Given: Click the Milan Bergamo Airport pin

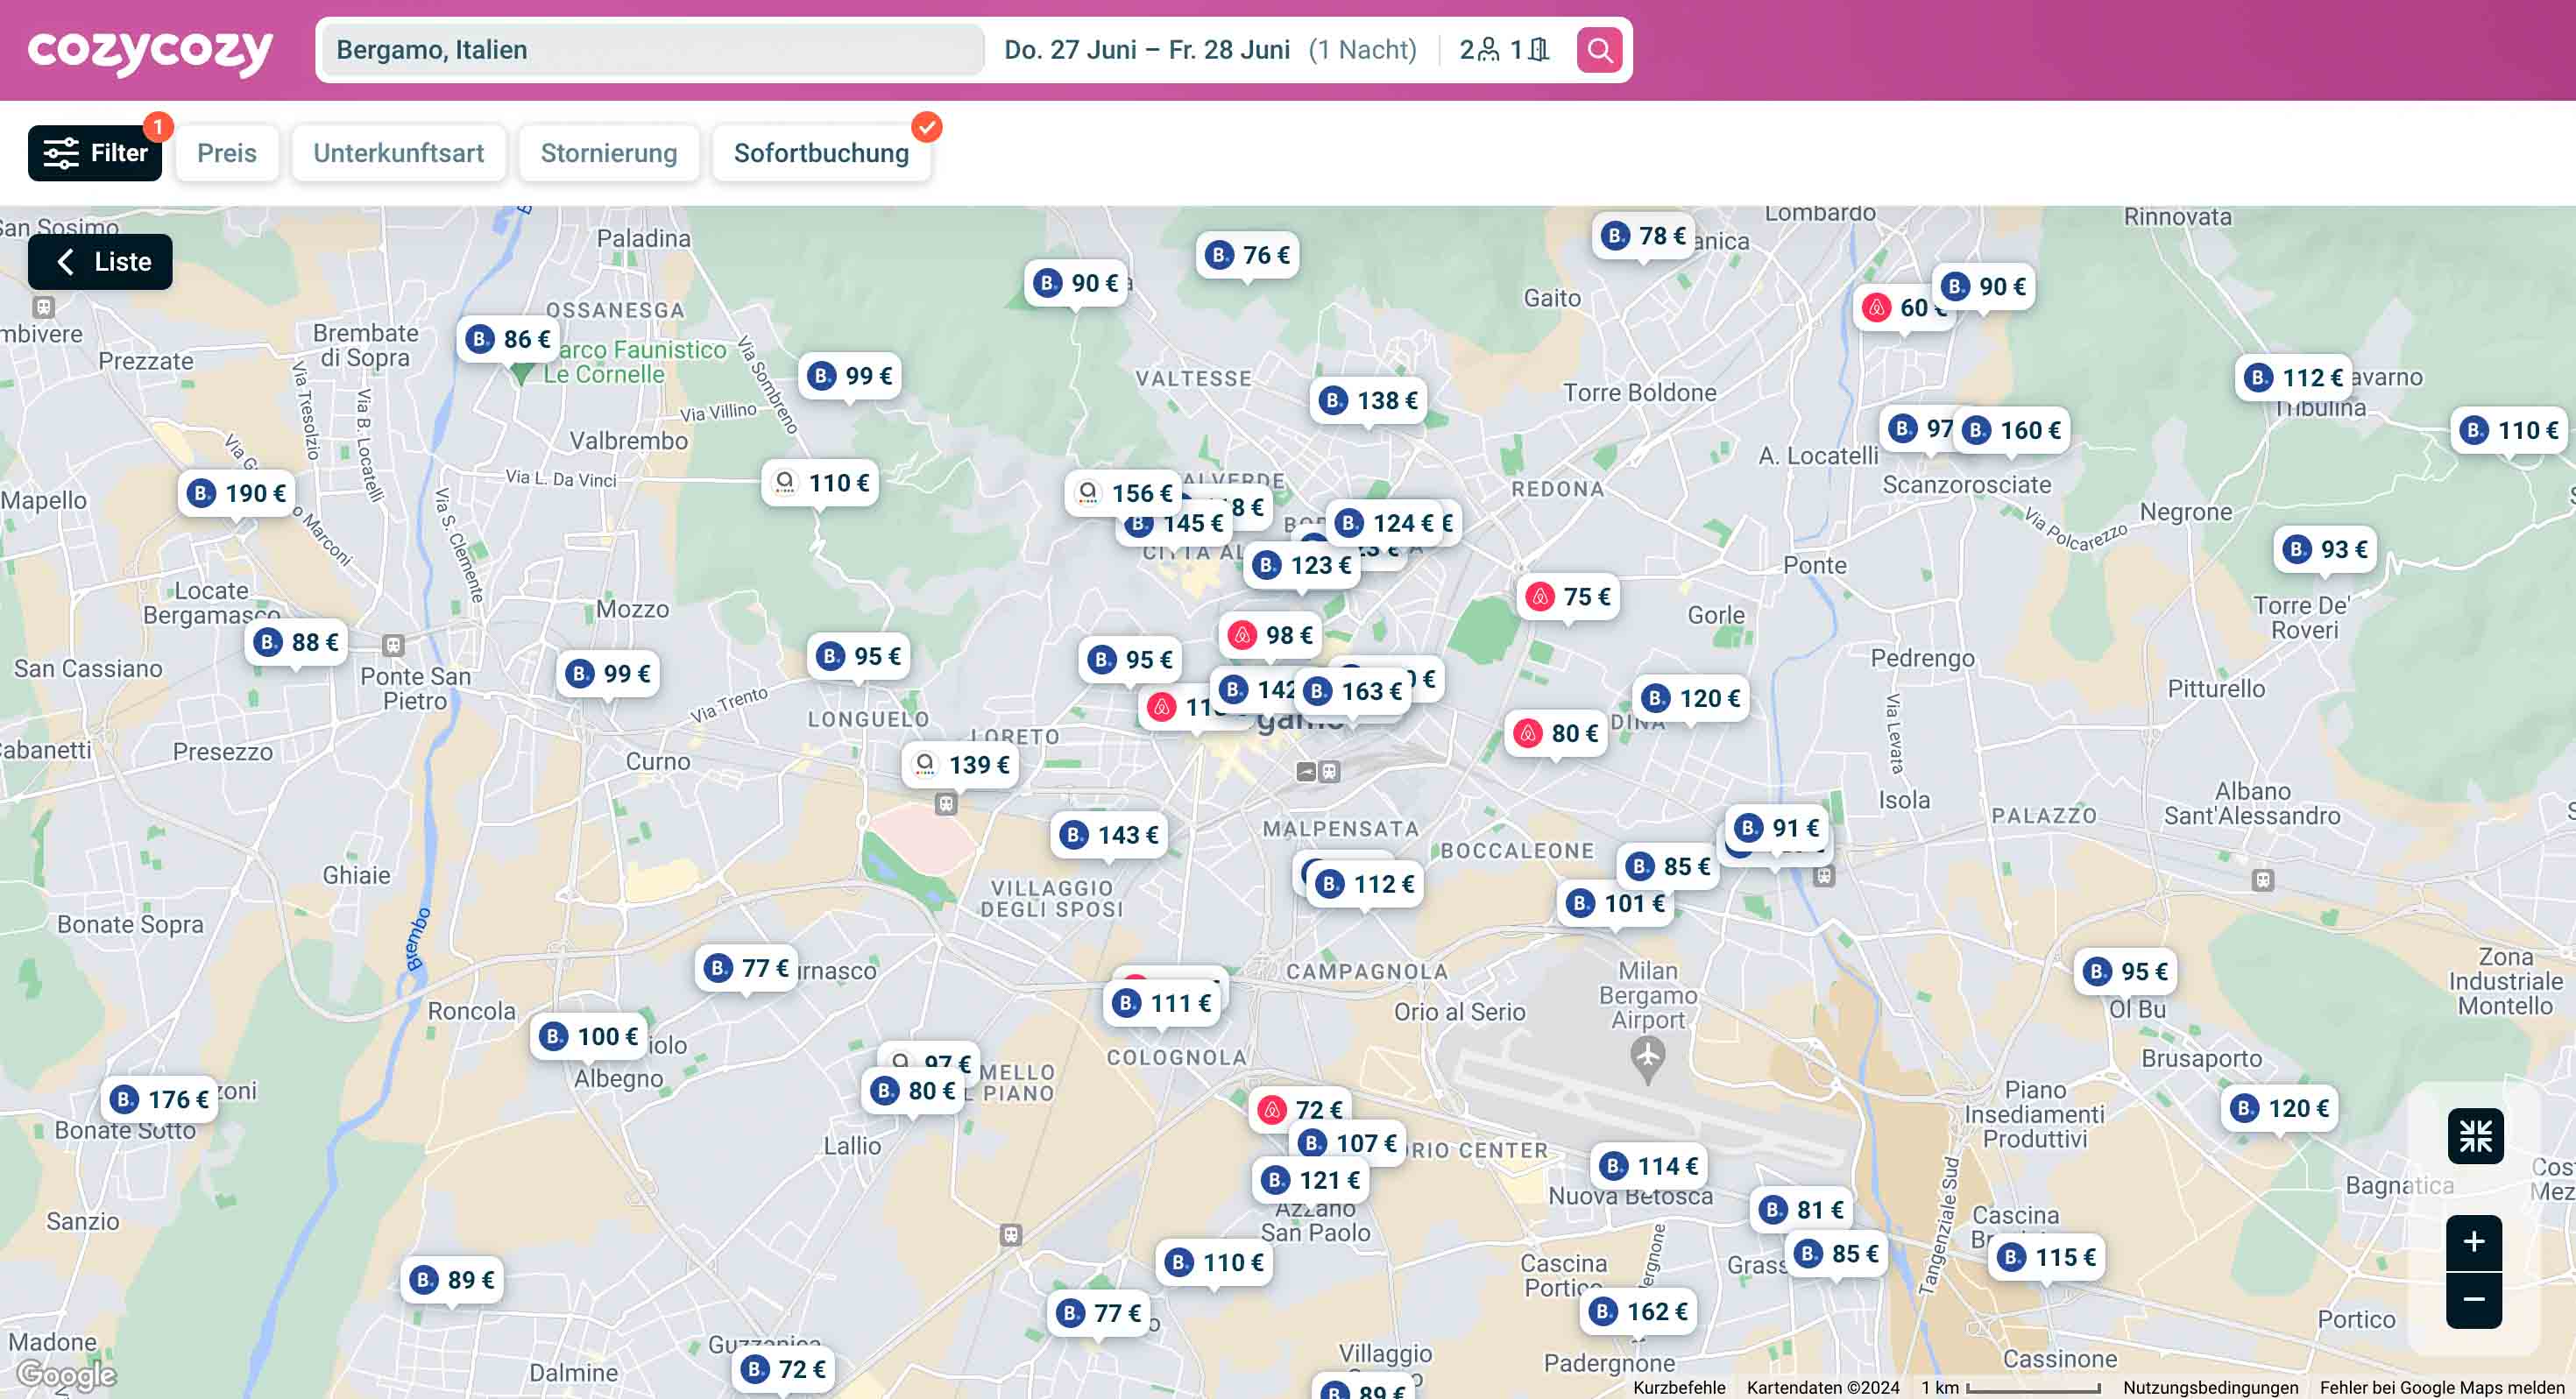Looking at the screenshot, I should pos(1647,1059).
